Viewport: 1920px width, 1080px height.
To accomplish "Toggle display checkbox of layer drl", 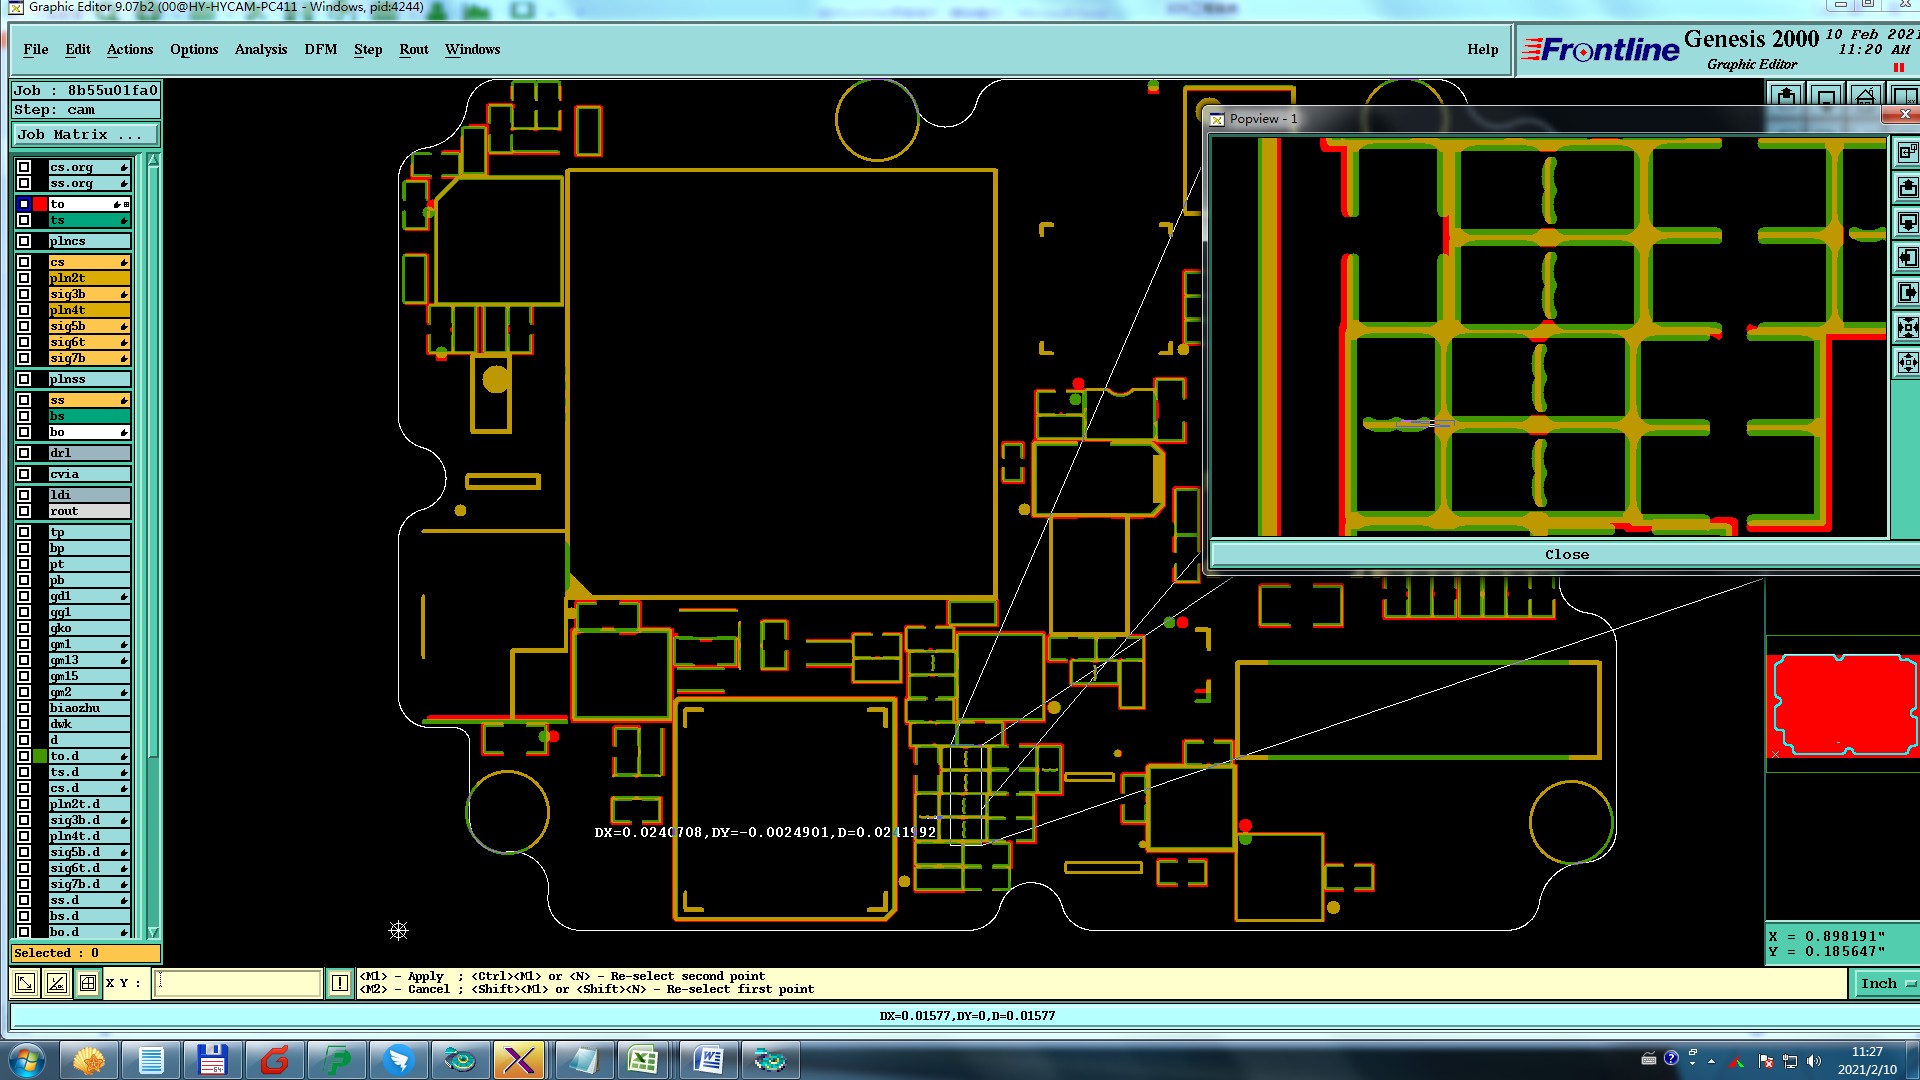I will click(24, 453).
